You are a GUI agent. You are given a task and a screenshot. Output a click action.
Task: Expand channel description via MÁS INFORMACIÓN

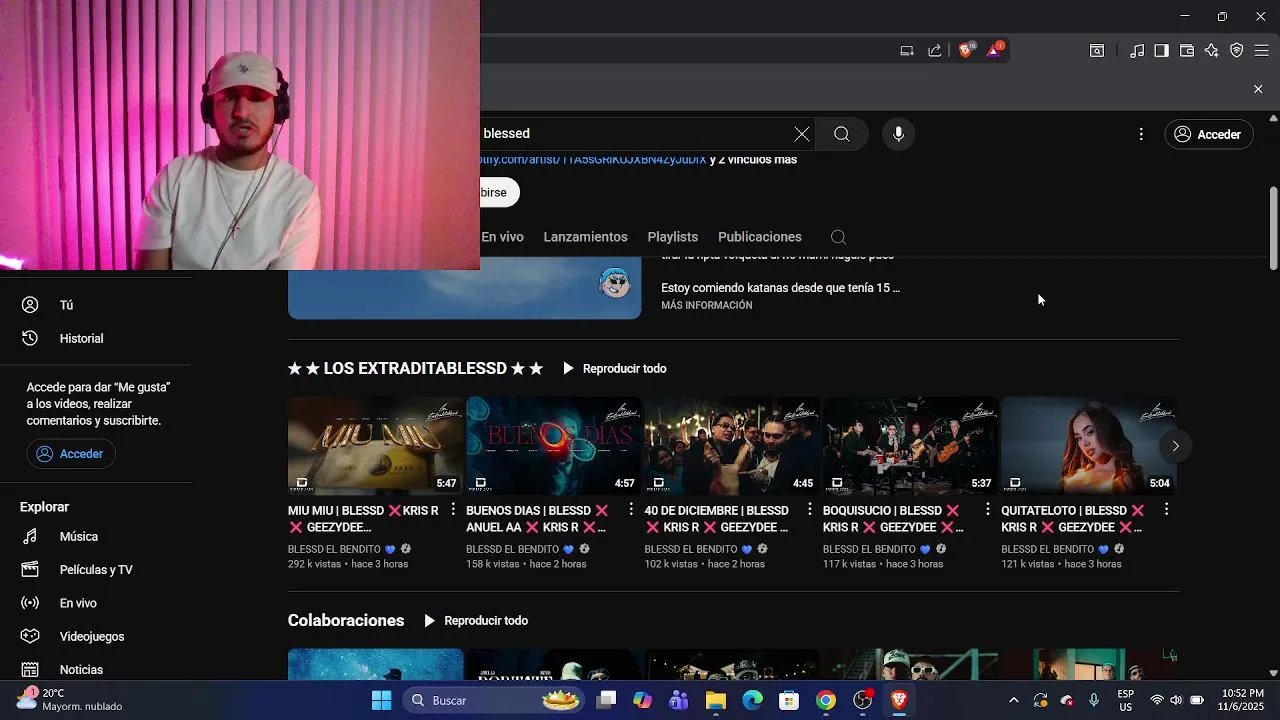coord(707,306)
